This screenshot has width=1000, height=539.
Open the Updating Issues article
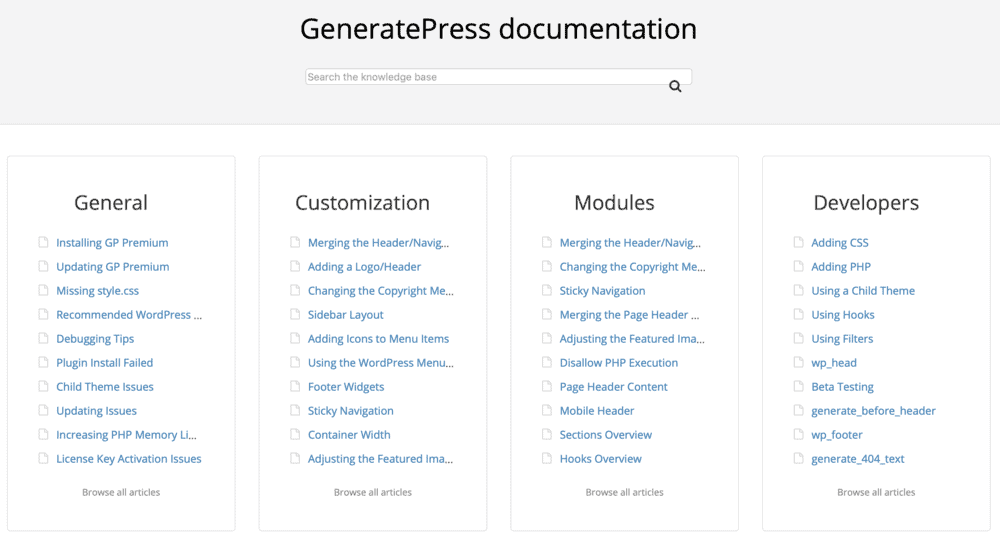click(x=96, y=411)
